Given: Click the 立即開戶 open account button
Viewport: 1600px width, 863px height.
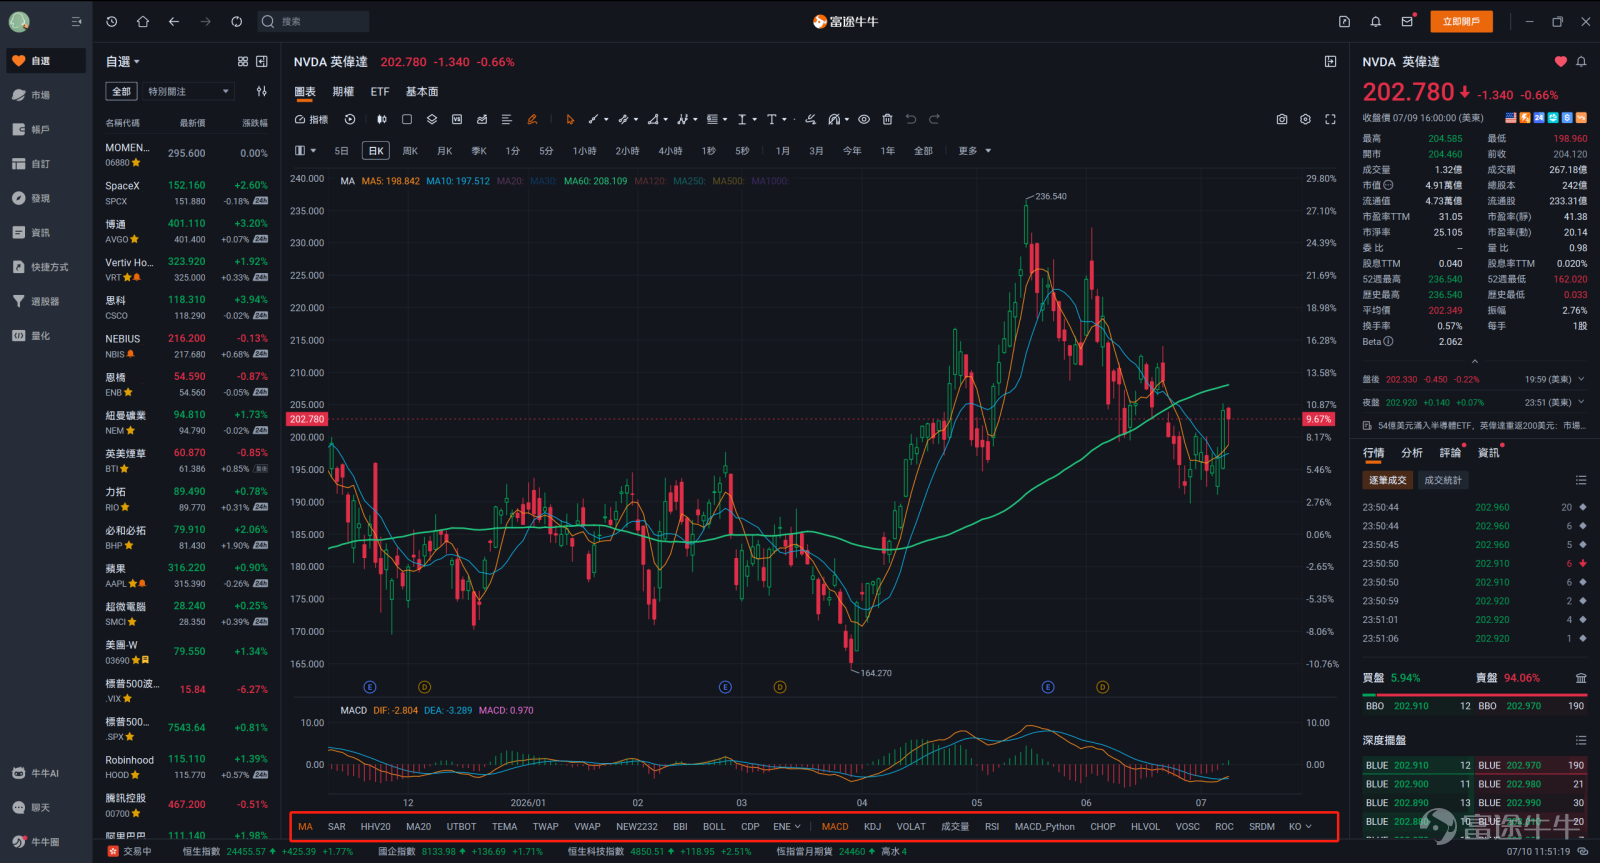Looking at the screenshot, I should pos(1461,22).
